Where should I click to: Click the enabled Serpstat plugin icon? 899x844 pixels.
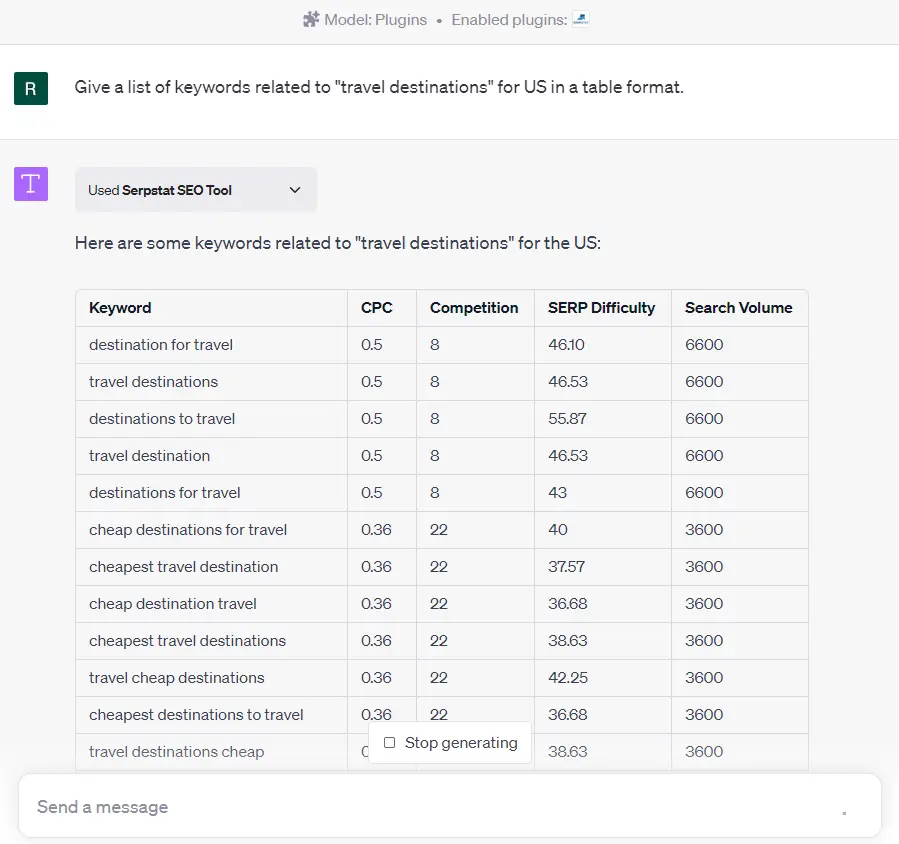click(x=580, y=19)
